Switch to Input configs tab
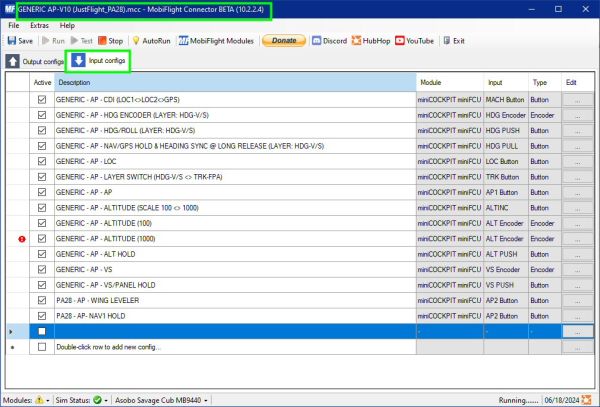Viewport: 600px width, 407px height. point(98,60)
